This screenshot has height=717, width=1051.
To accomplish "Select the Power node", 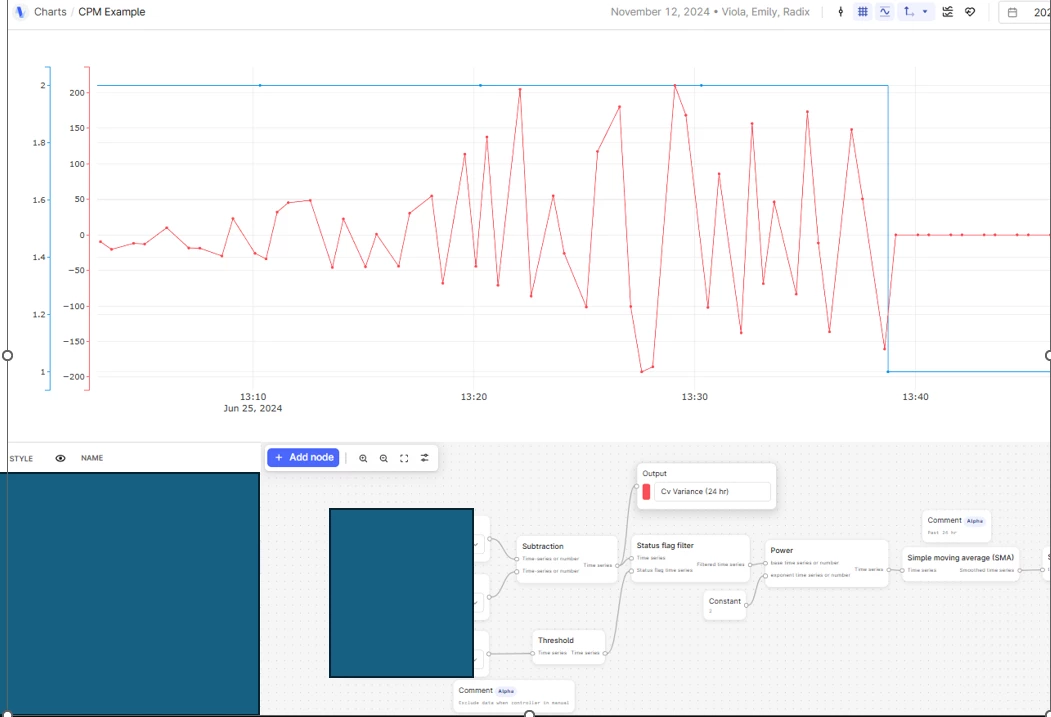I will pyautogui.click(x=826, y=564).
